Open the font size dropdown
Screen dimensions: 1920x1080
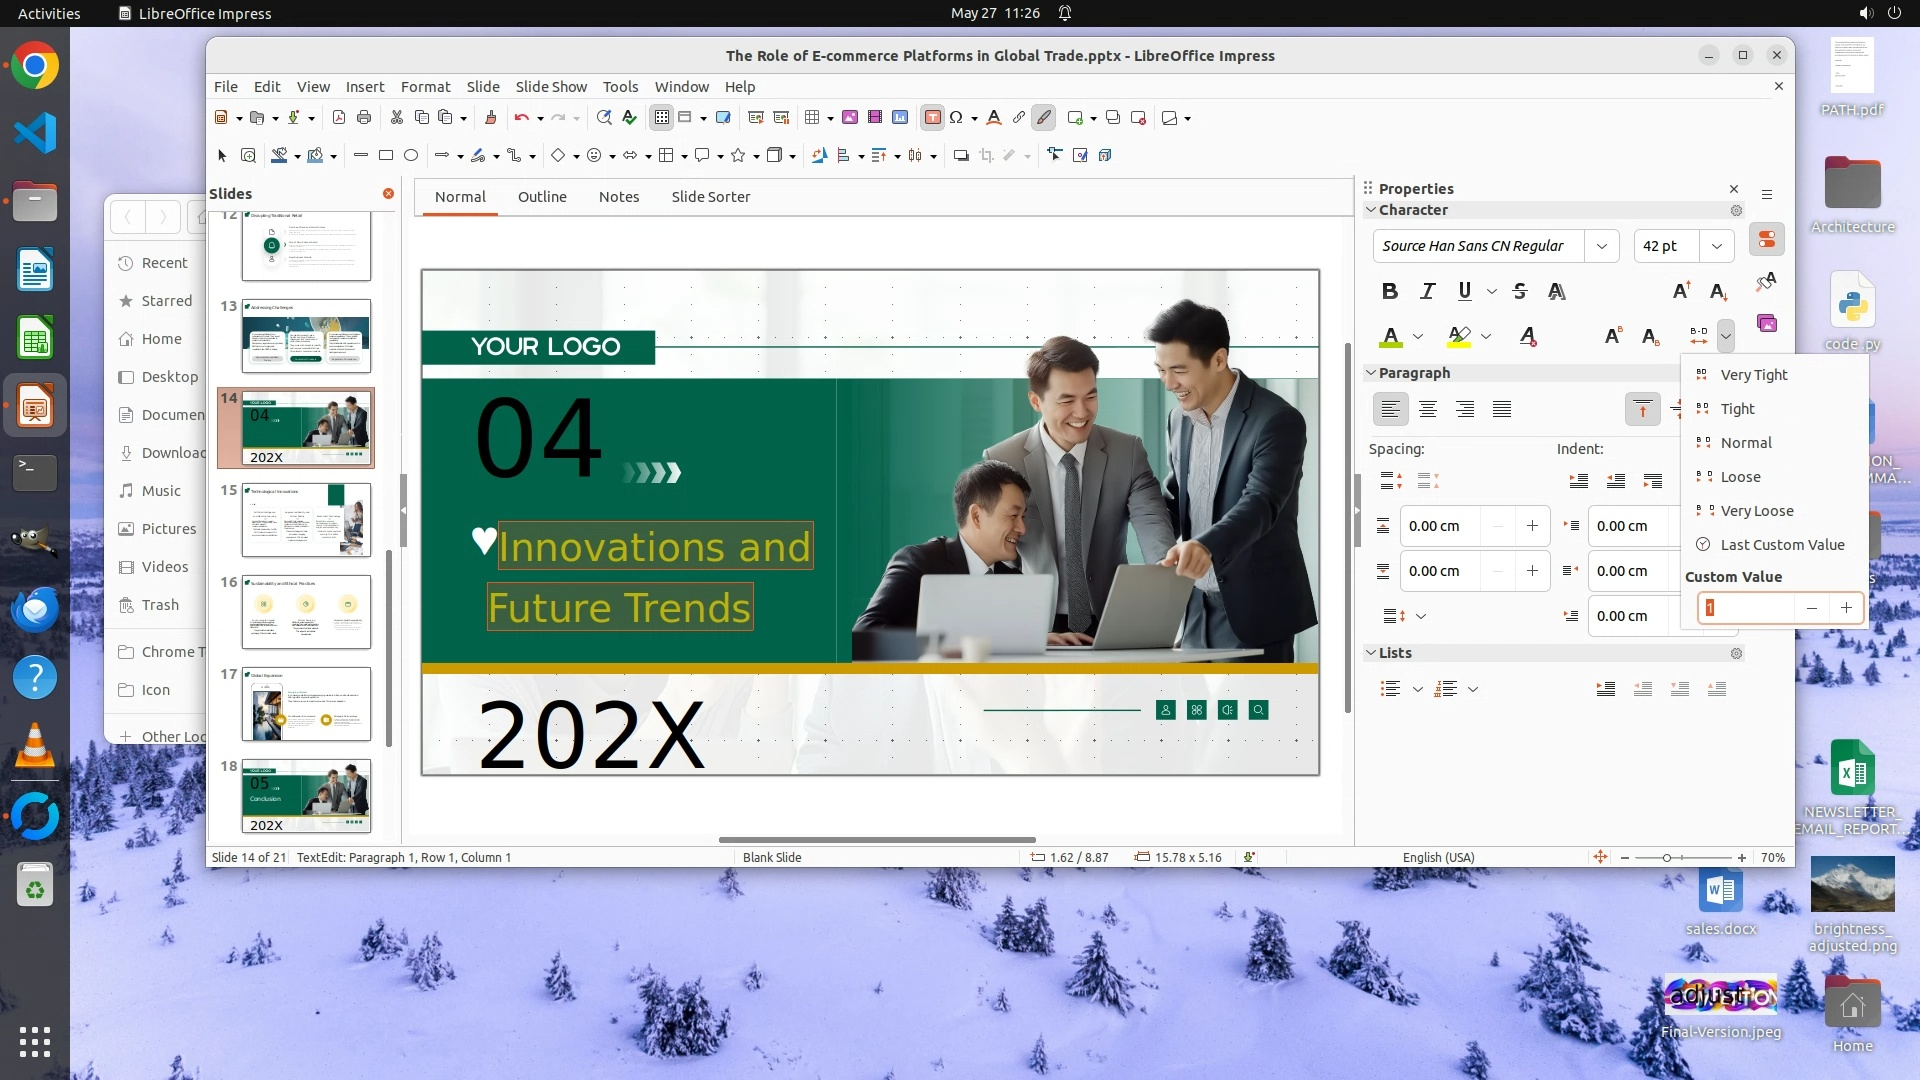coord(1716,246)
